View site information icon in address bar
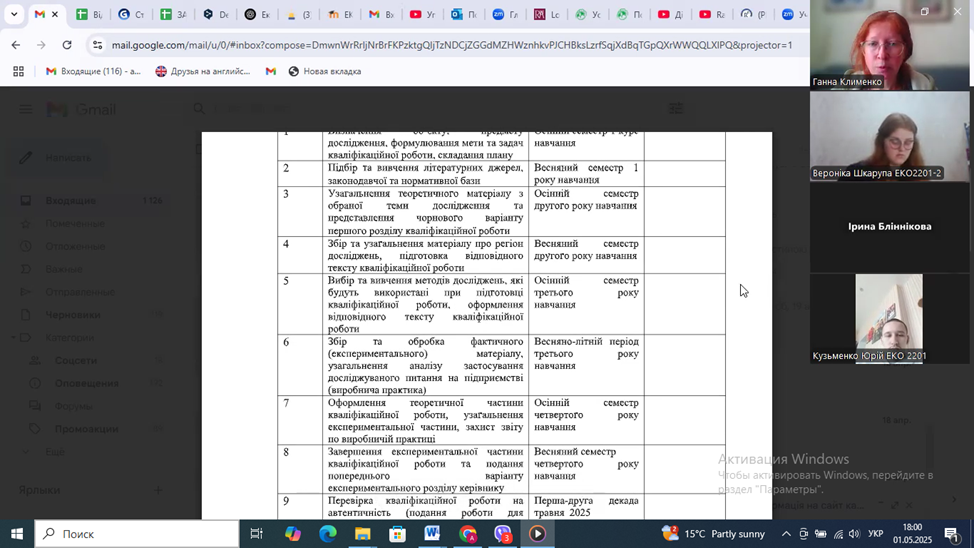 [97, 45]
